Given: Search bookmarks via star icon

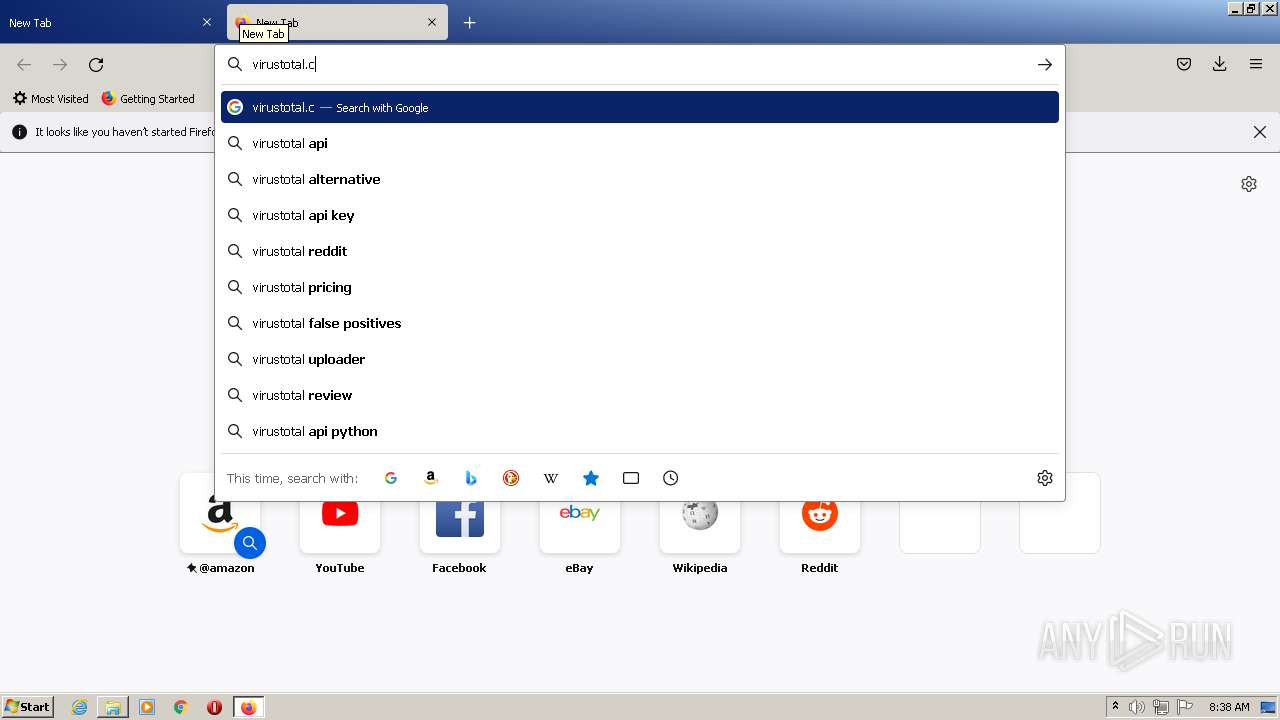Looking at the screenshot, I should [591, 478].
